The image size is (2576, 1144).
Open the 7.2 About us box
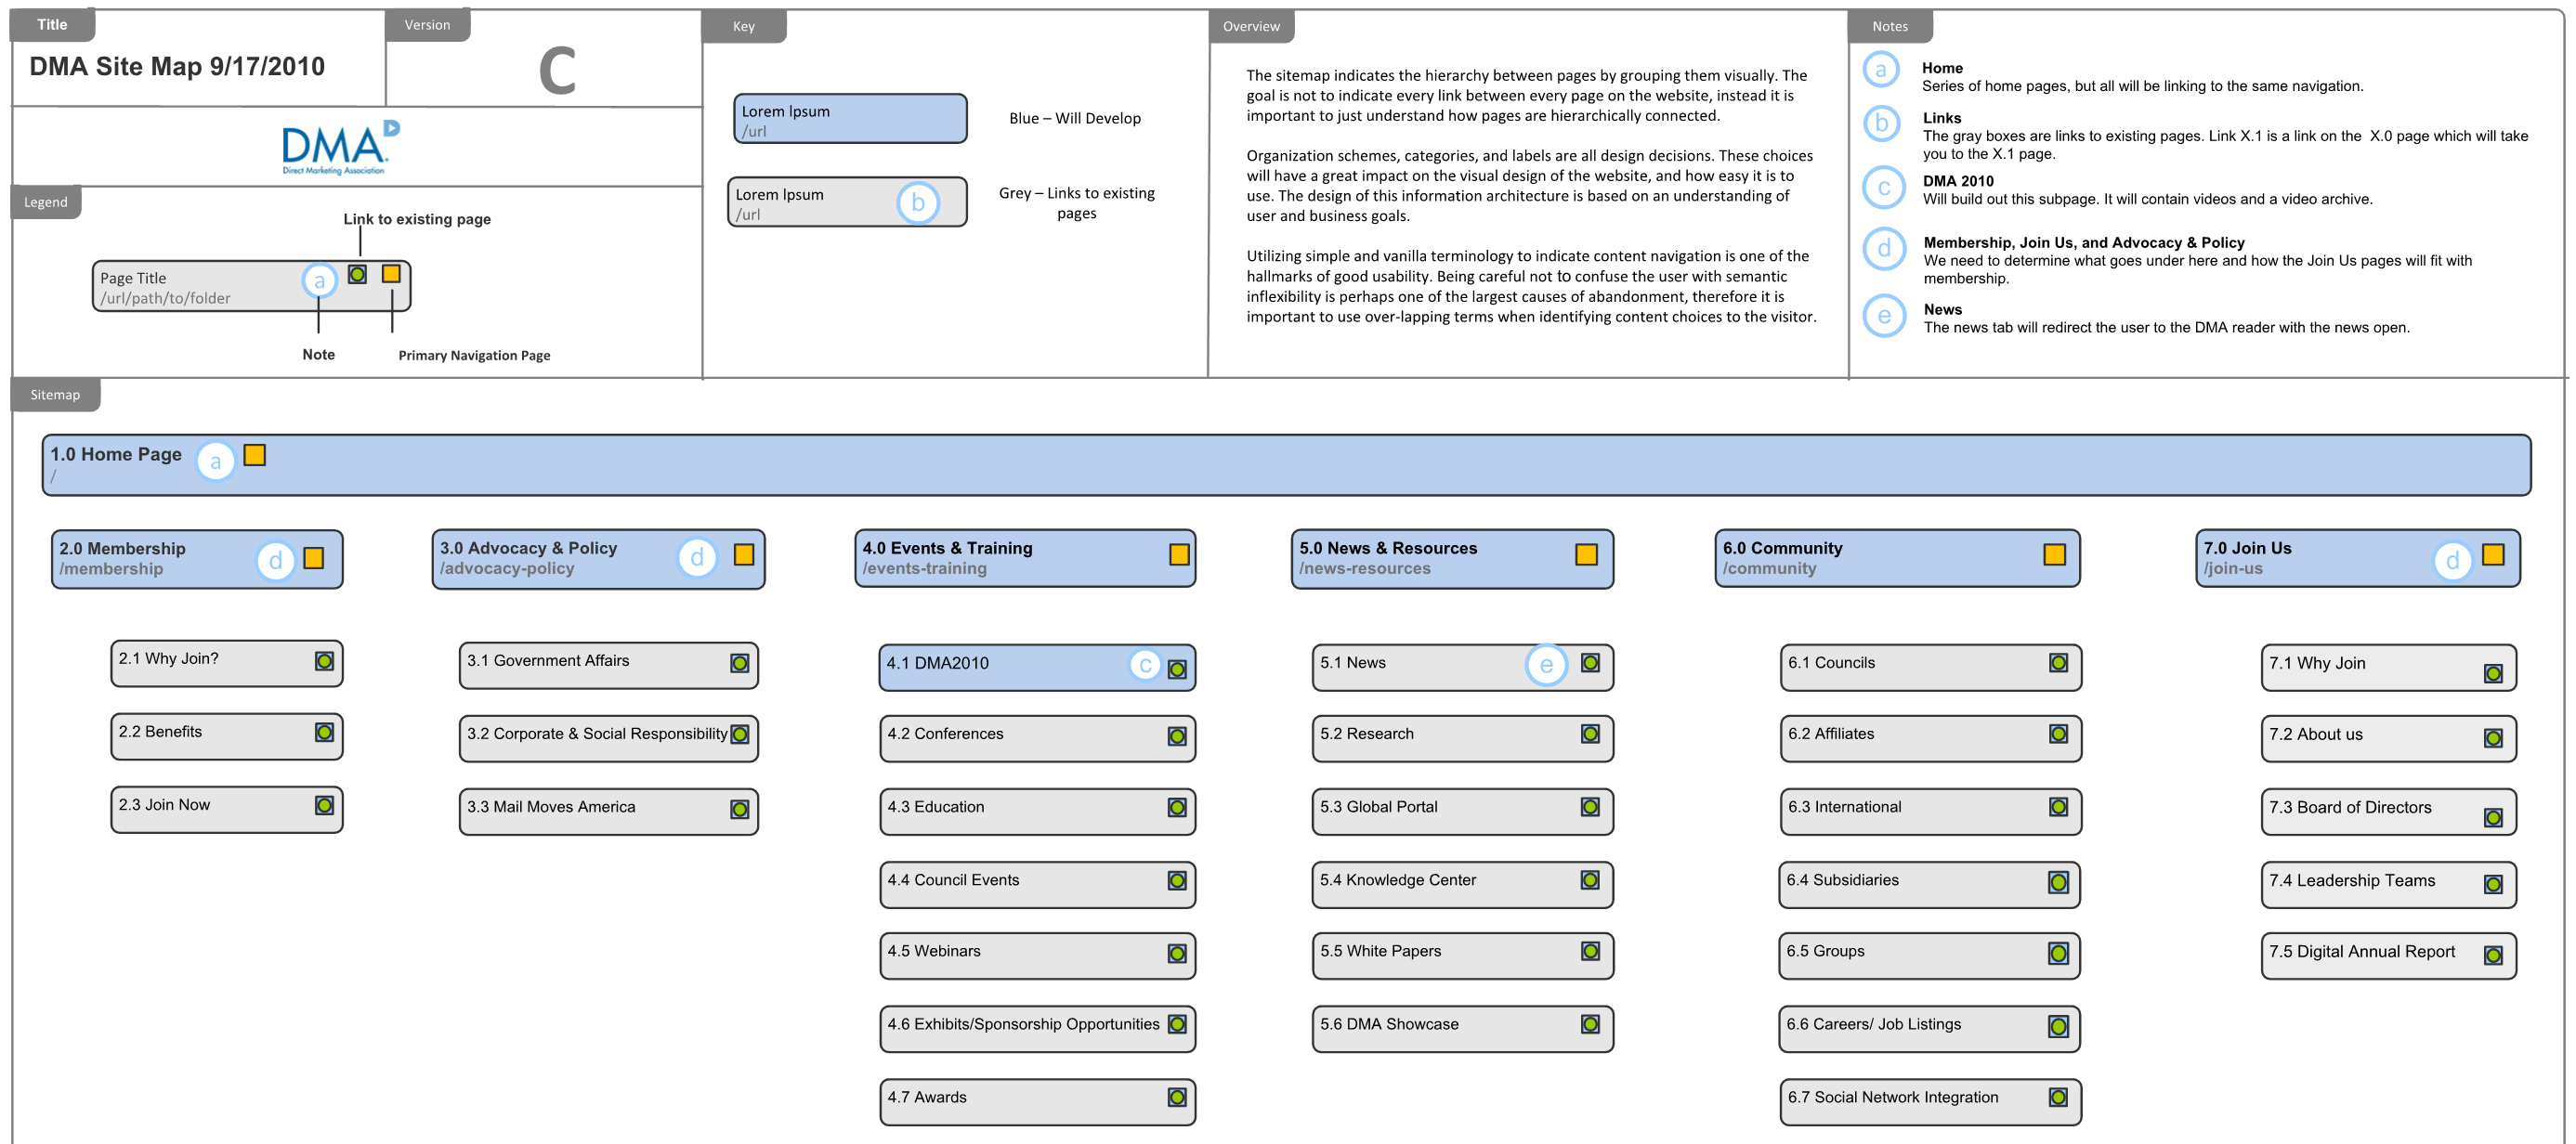pyautogui.click(x=2388, y=739)
